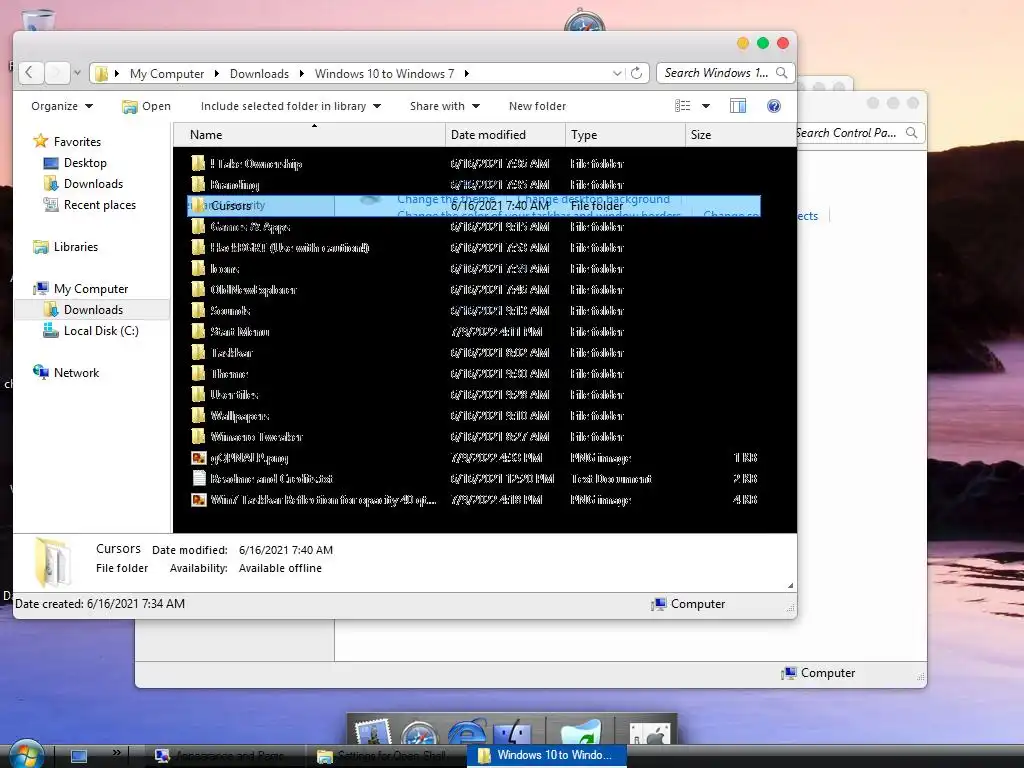Screen dimensions: 1024x768
Task: Click the Change your view icon
Action: point(682,106)
